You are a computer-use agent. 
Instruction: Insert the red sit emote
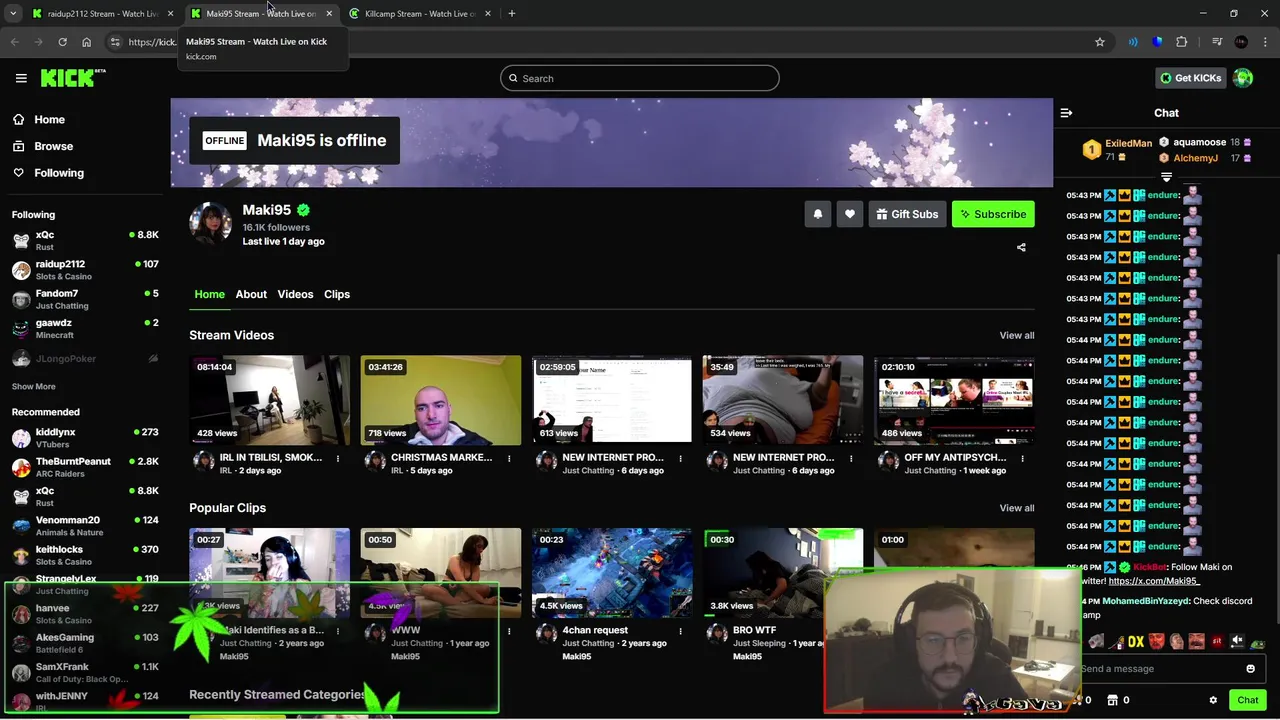click(1217, 642)
